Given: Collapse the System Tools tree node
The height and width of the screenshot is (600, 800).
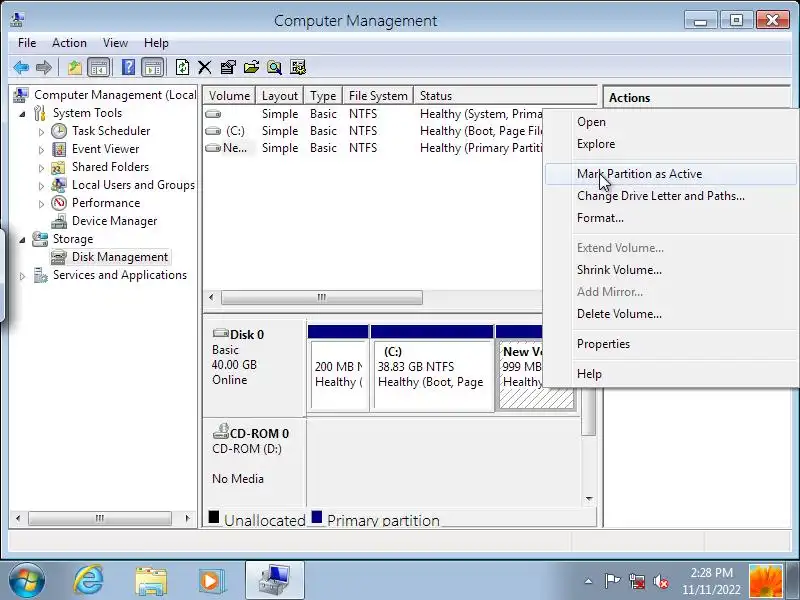Looking at the screenshot, I should 22,114.
